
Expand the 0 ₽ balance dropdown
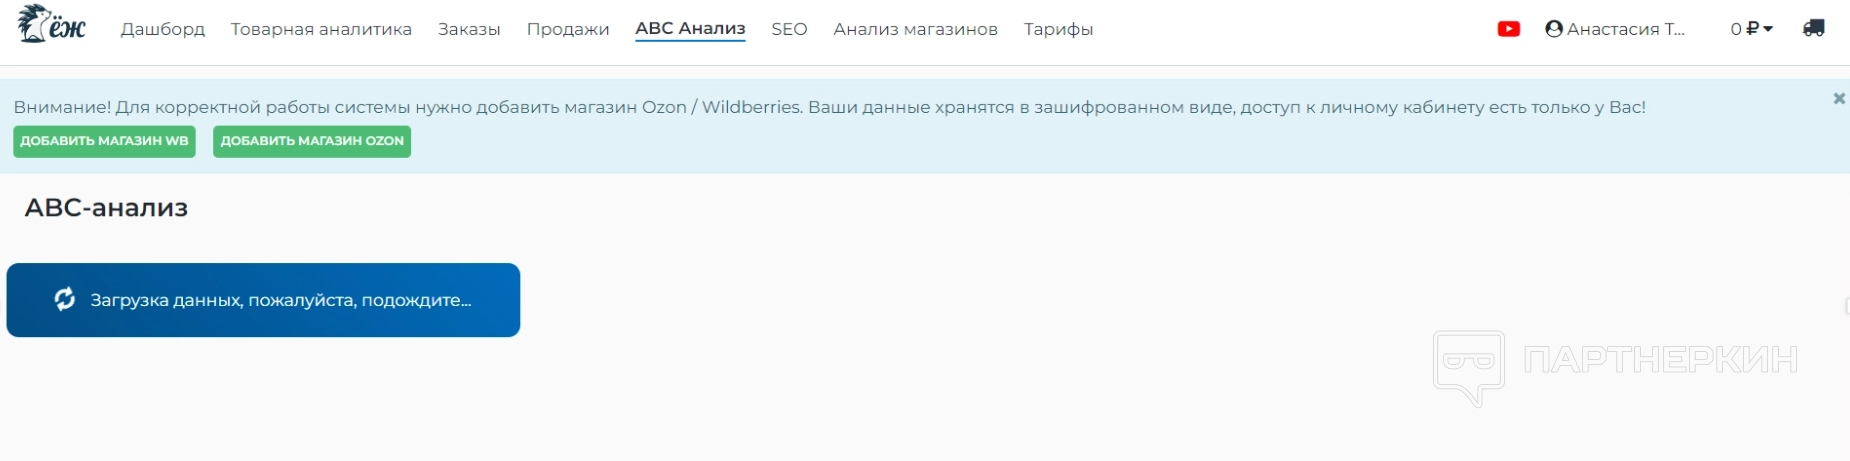pos(1752,29)
